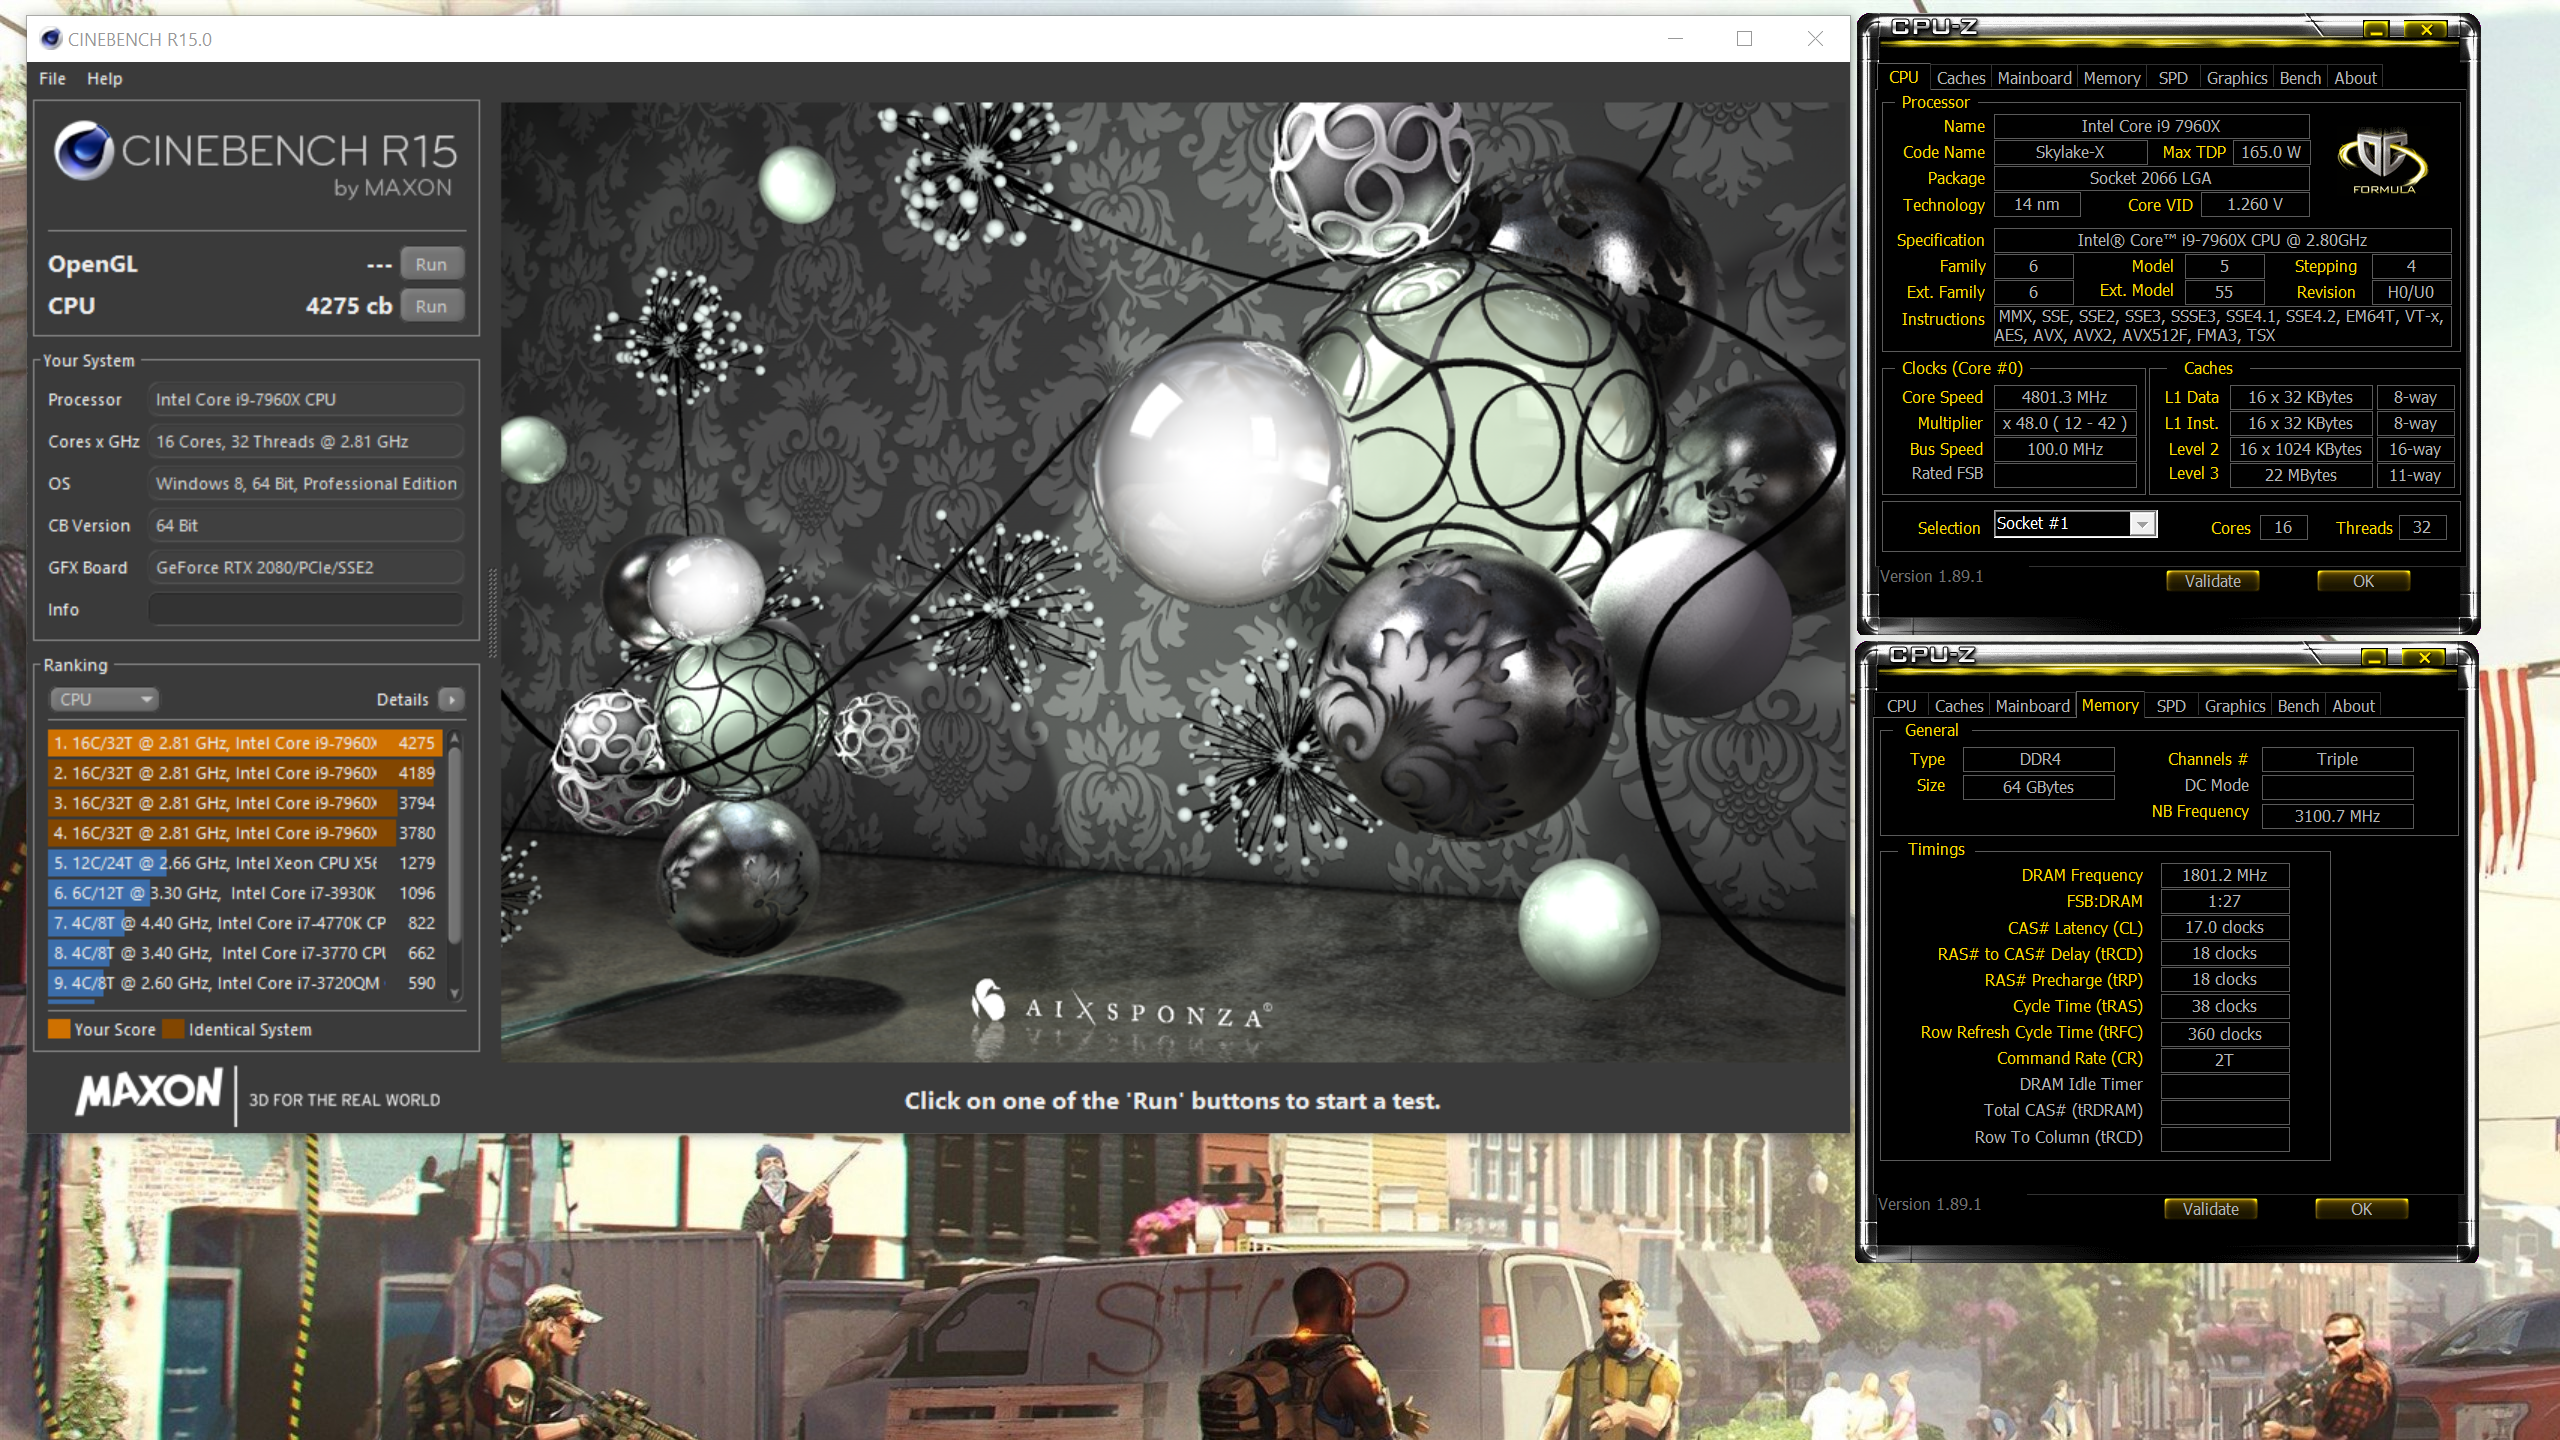Click OK in top CPU-Z window
Image resolution: width=2560 pixels, height=1440 pixels.
tap(2363, 581)
